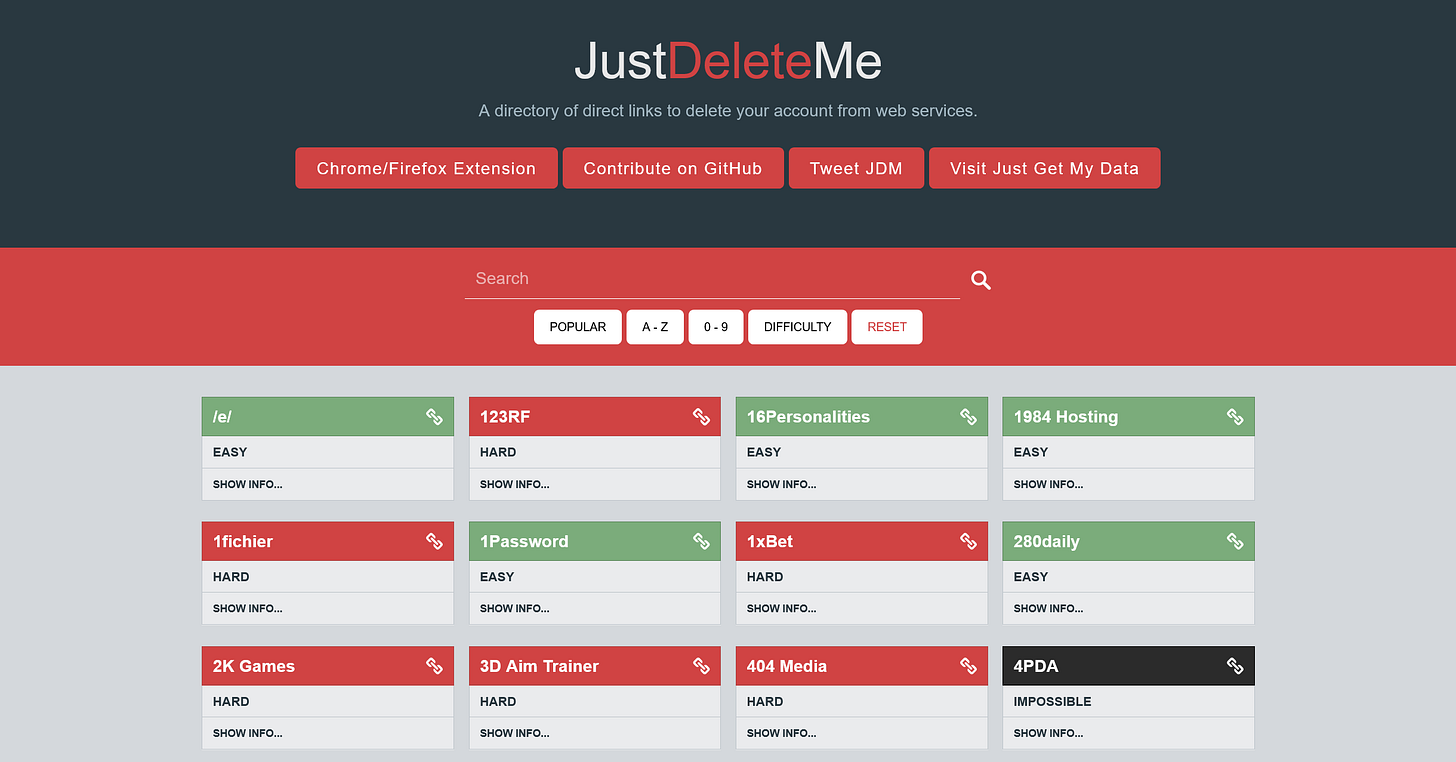Screen dimensions: 1456x762
Task: Open Chrome/Firefox Extension button
Action: coord(426,168)
